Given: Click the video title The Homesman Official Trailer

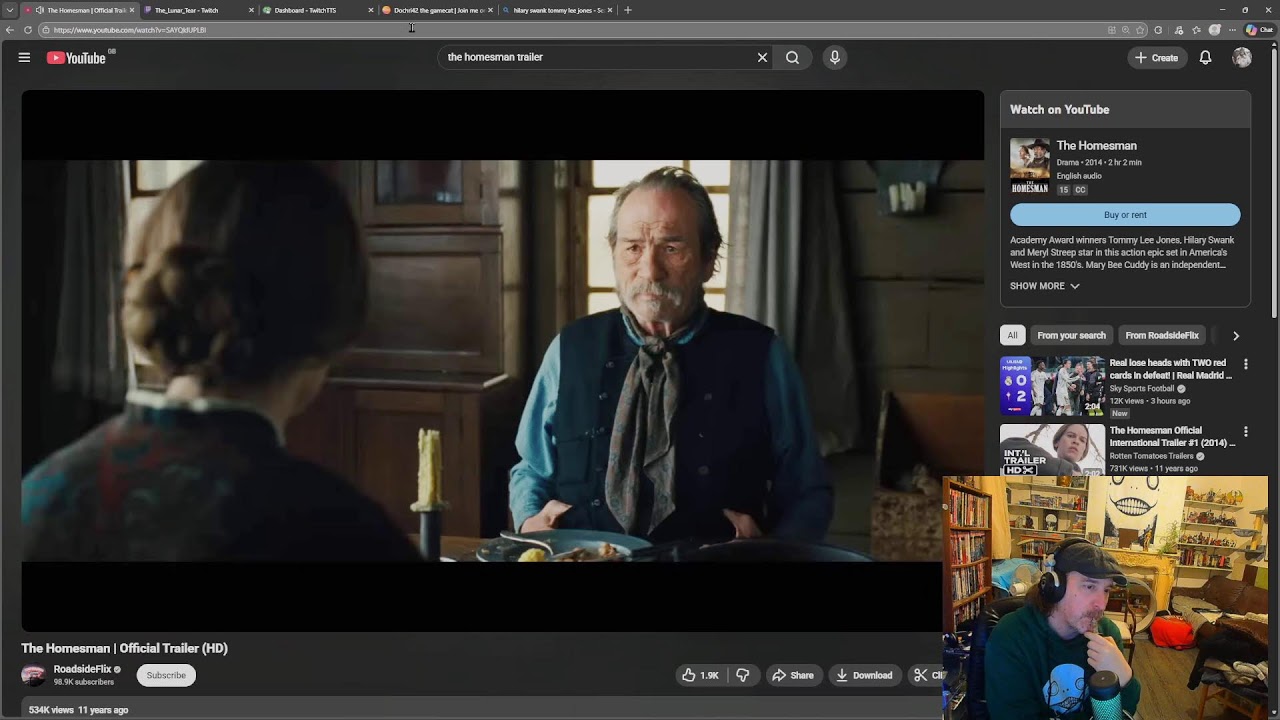Looking at the screenshot, I should pos(125,648).
